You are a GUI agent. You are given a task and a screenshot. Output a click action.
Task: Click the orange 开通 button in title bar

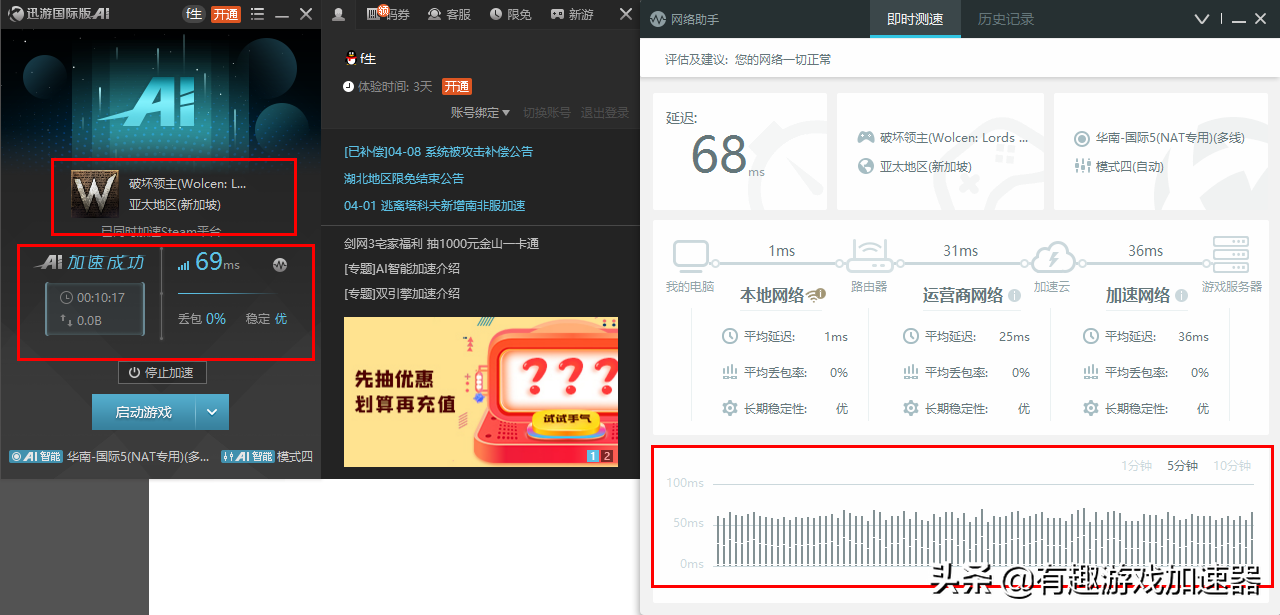pos(226,14)
